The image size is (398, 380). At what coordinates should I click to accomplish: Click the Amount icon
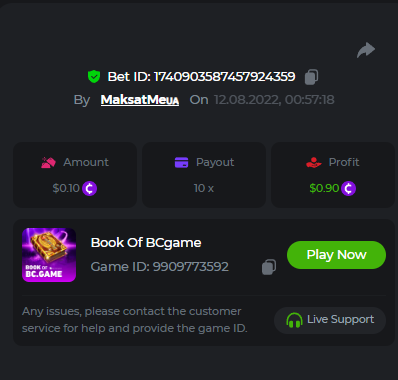pos(48,162)
